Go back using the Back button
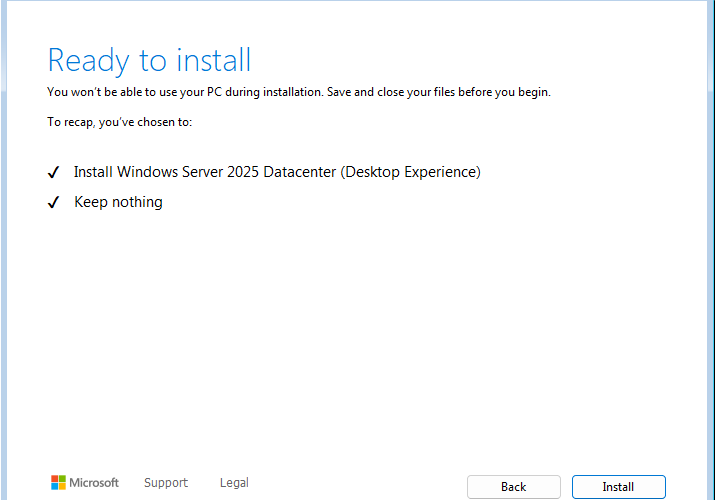The height and width of the screenshot is (500, 715). tap(513, 487)
